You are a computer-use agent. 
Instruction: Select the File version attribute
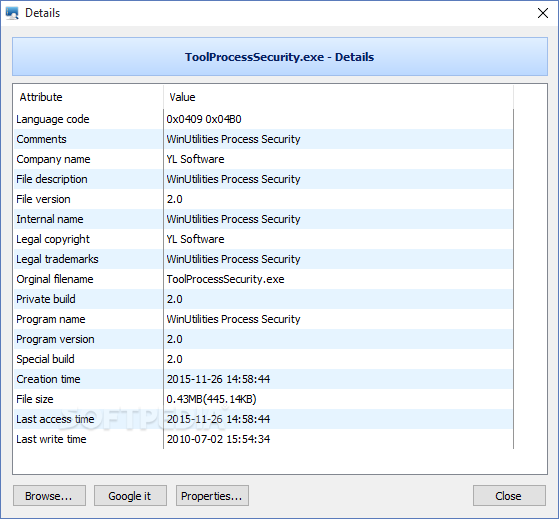pyautogui.click(x=43, y=199)
